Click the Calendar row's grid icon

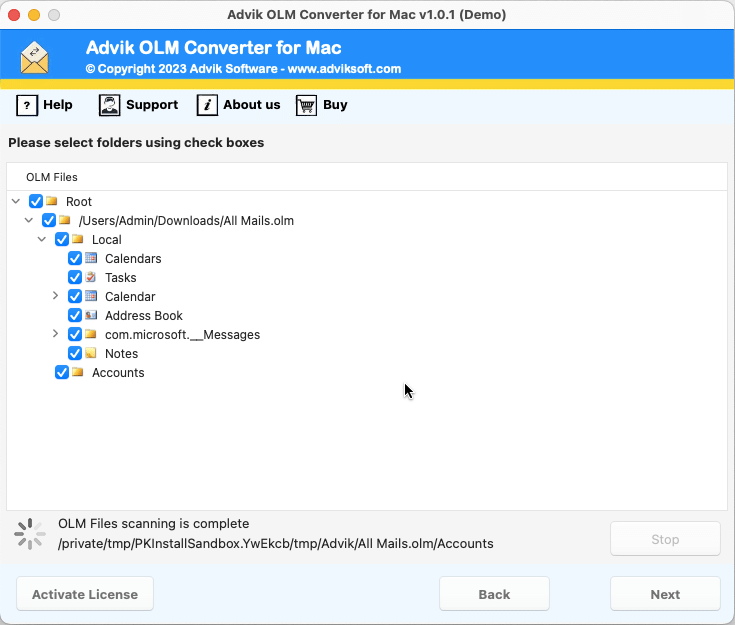91,296
